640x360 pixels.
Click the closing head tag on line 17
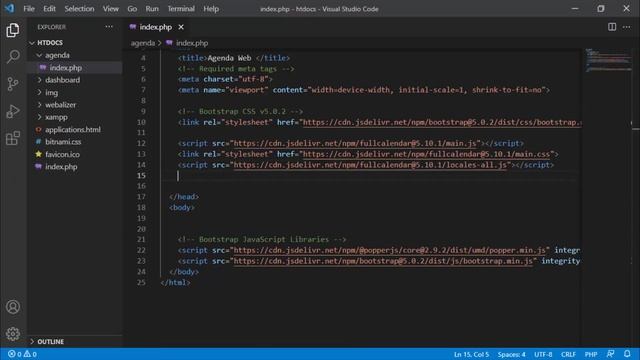(184, 197)
